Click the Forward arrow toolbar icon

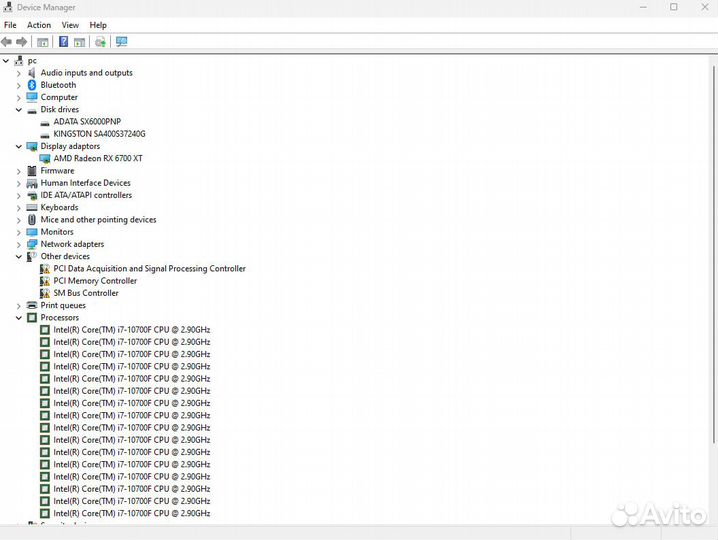tap(22, 42)
